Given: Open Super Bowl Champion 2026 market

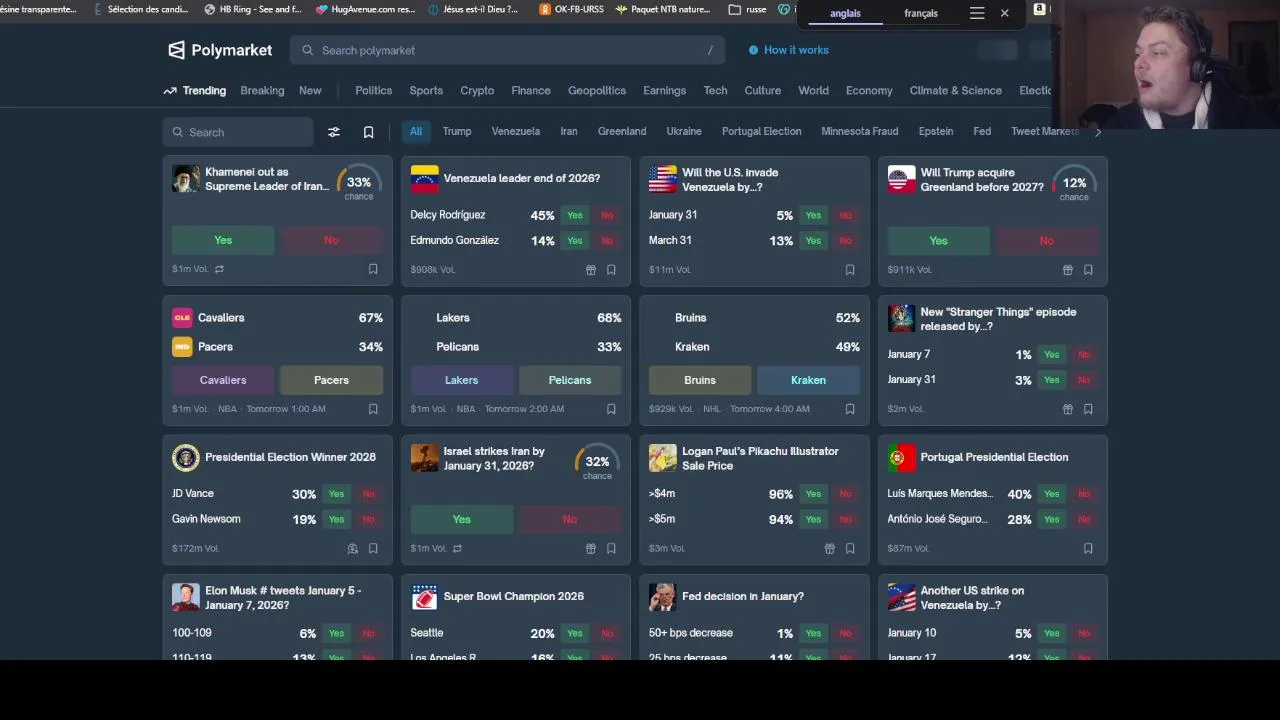Looking at the screenshot, I should tap(513, 596).
